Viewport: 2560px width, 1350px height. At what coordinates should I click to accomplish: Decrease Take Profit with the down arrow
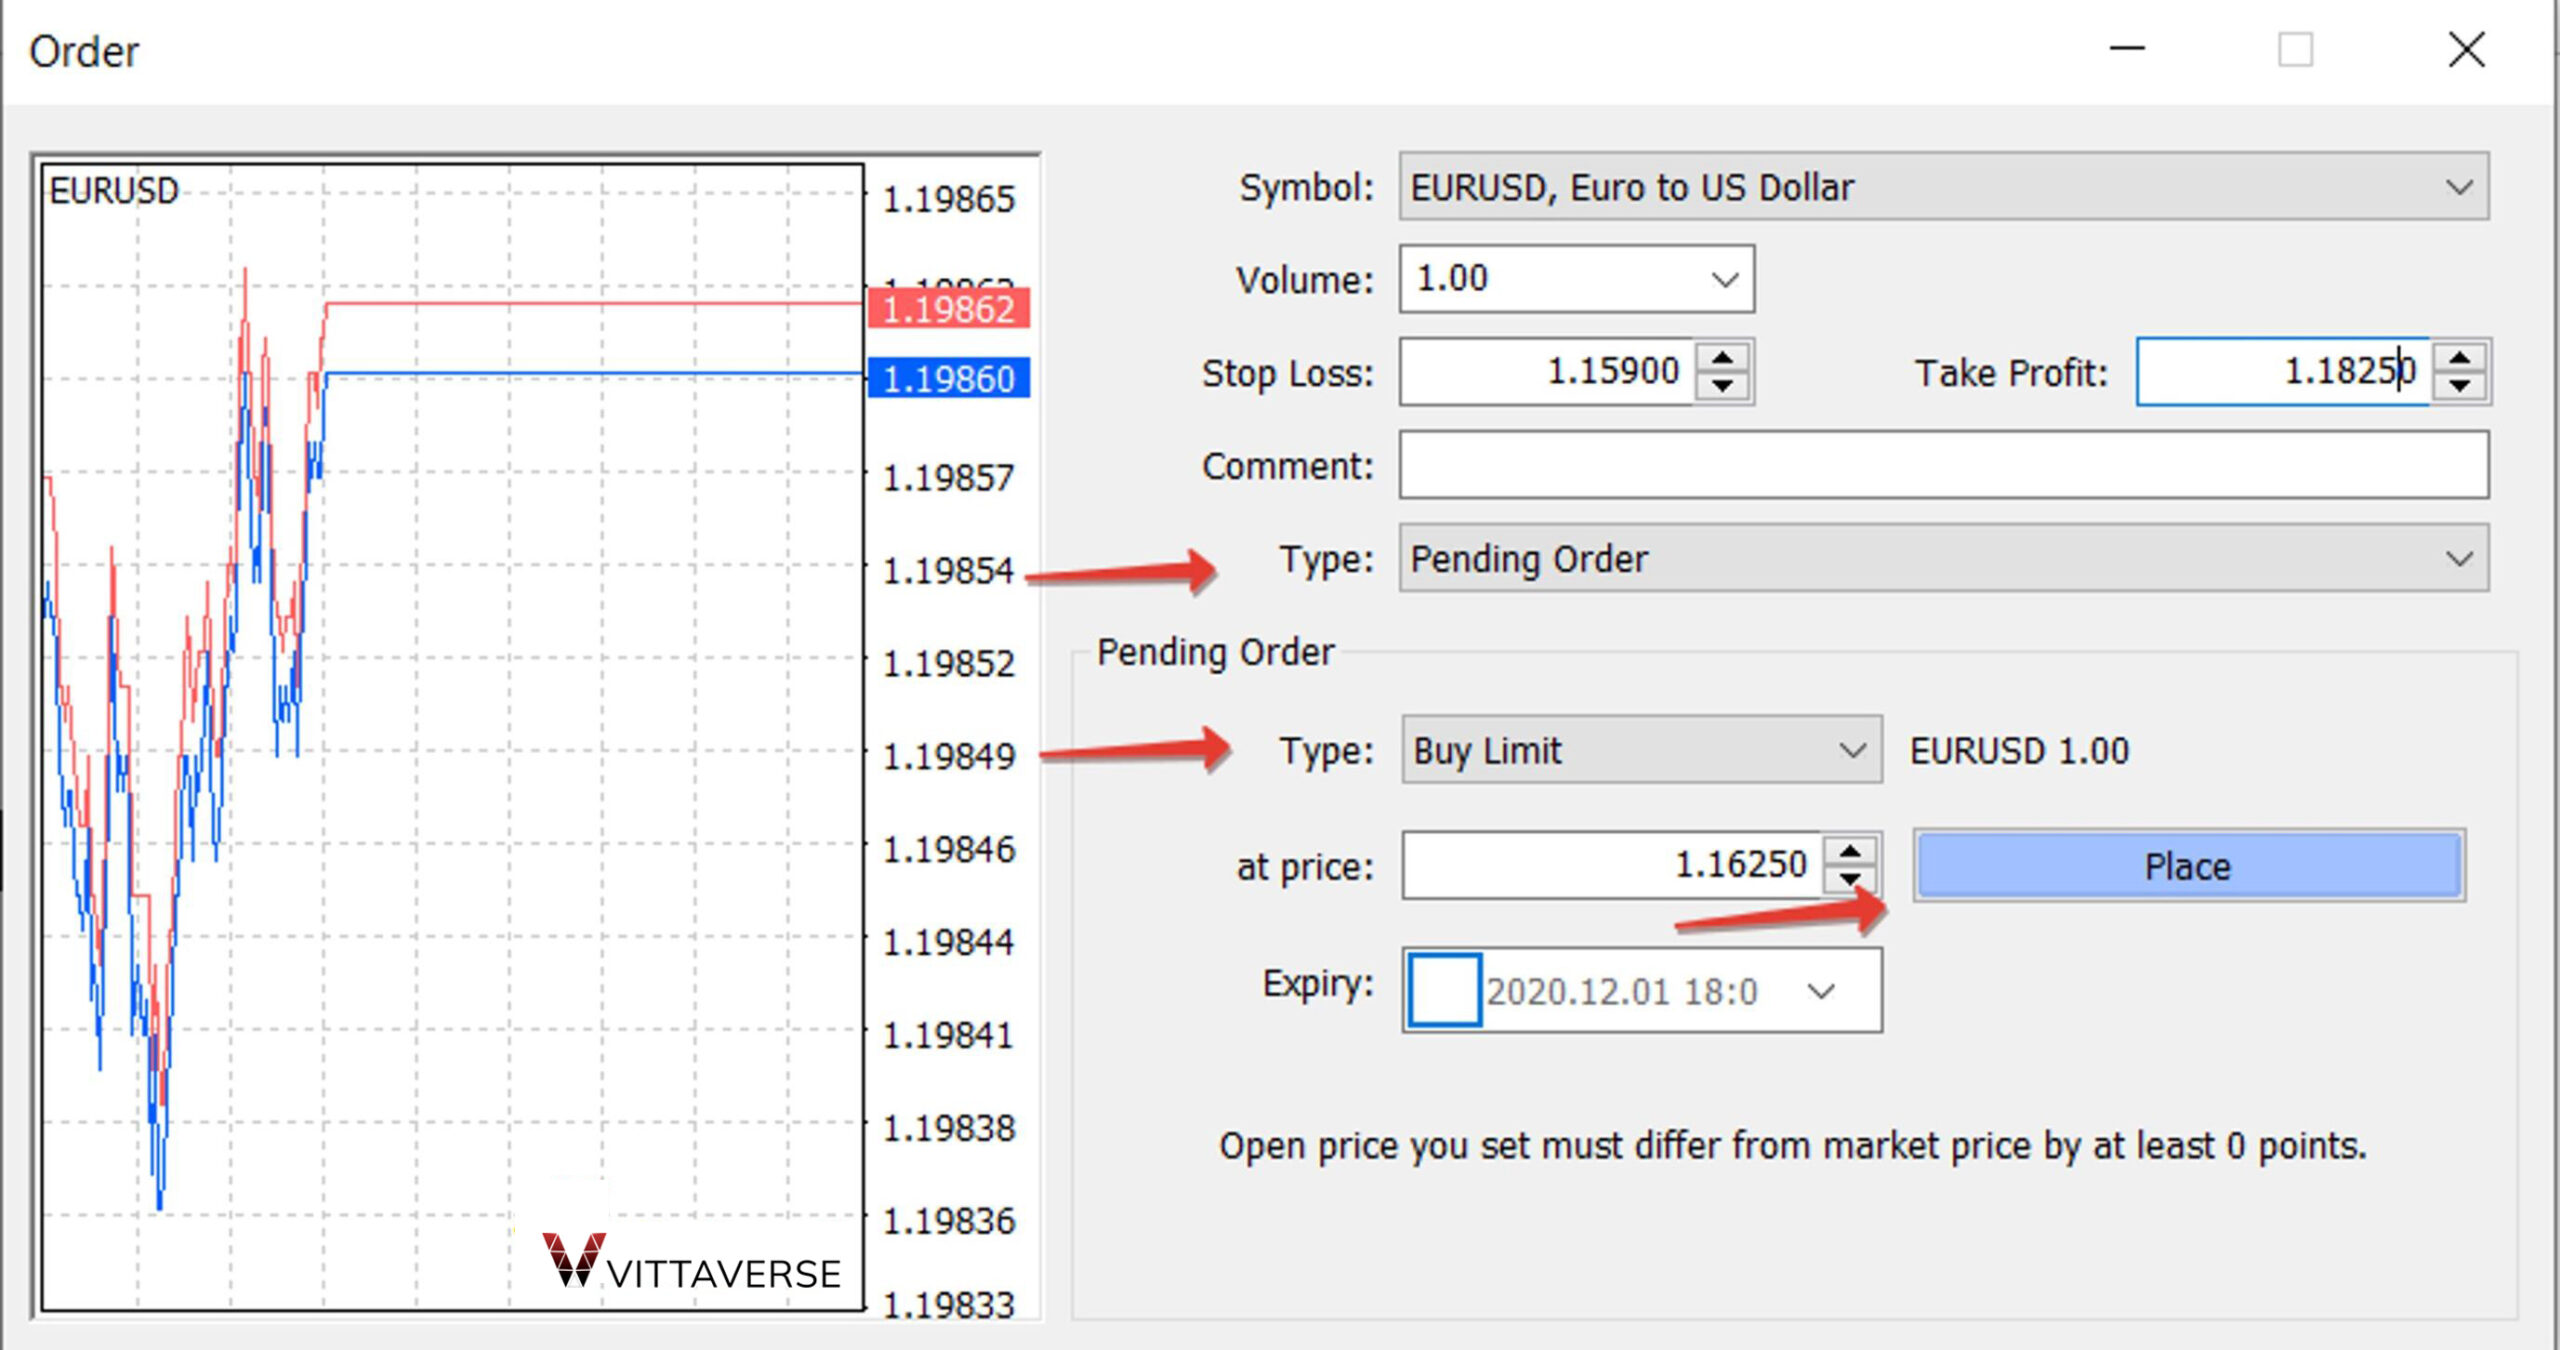(x=2460, y=386)
